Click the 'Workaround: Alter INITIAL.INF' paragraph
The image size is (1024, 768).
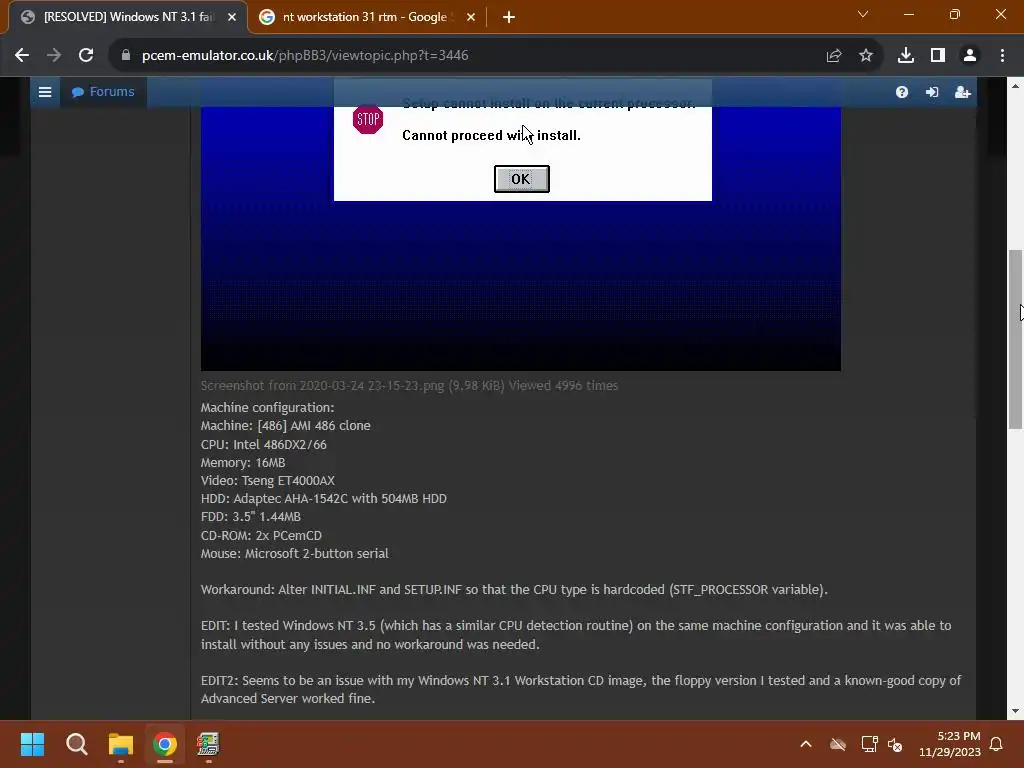click(x=514, y=590)
